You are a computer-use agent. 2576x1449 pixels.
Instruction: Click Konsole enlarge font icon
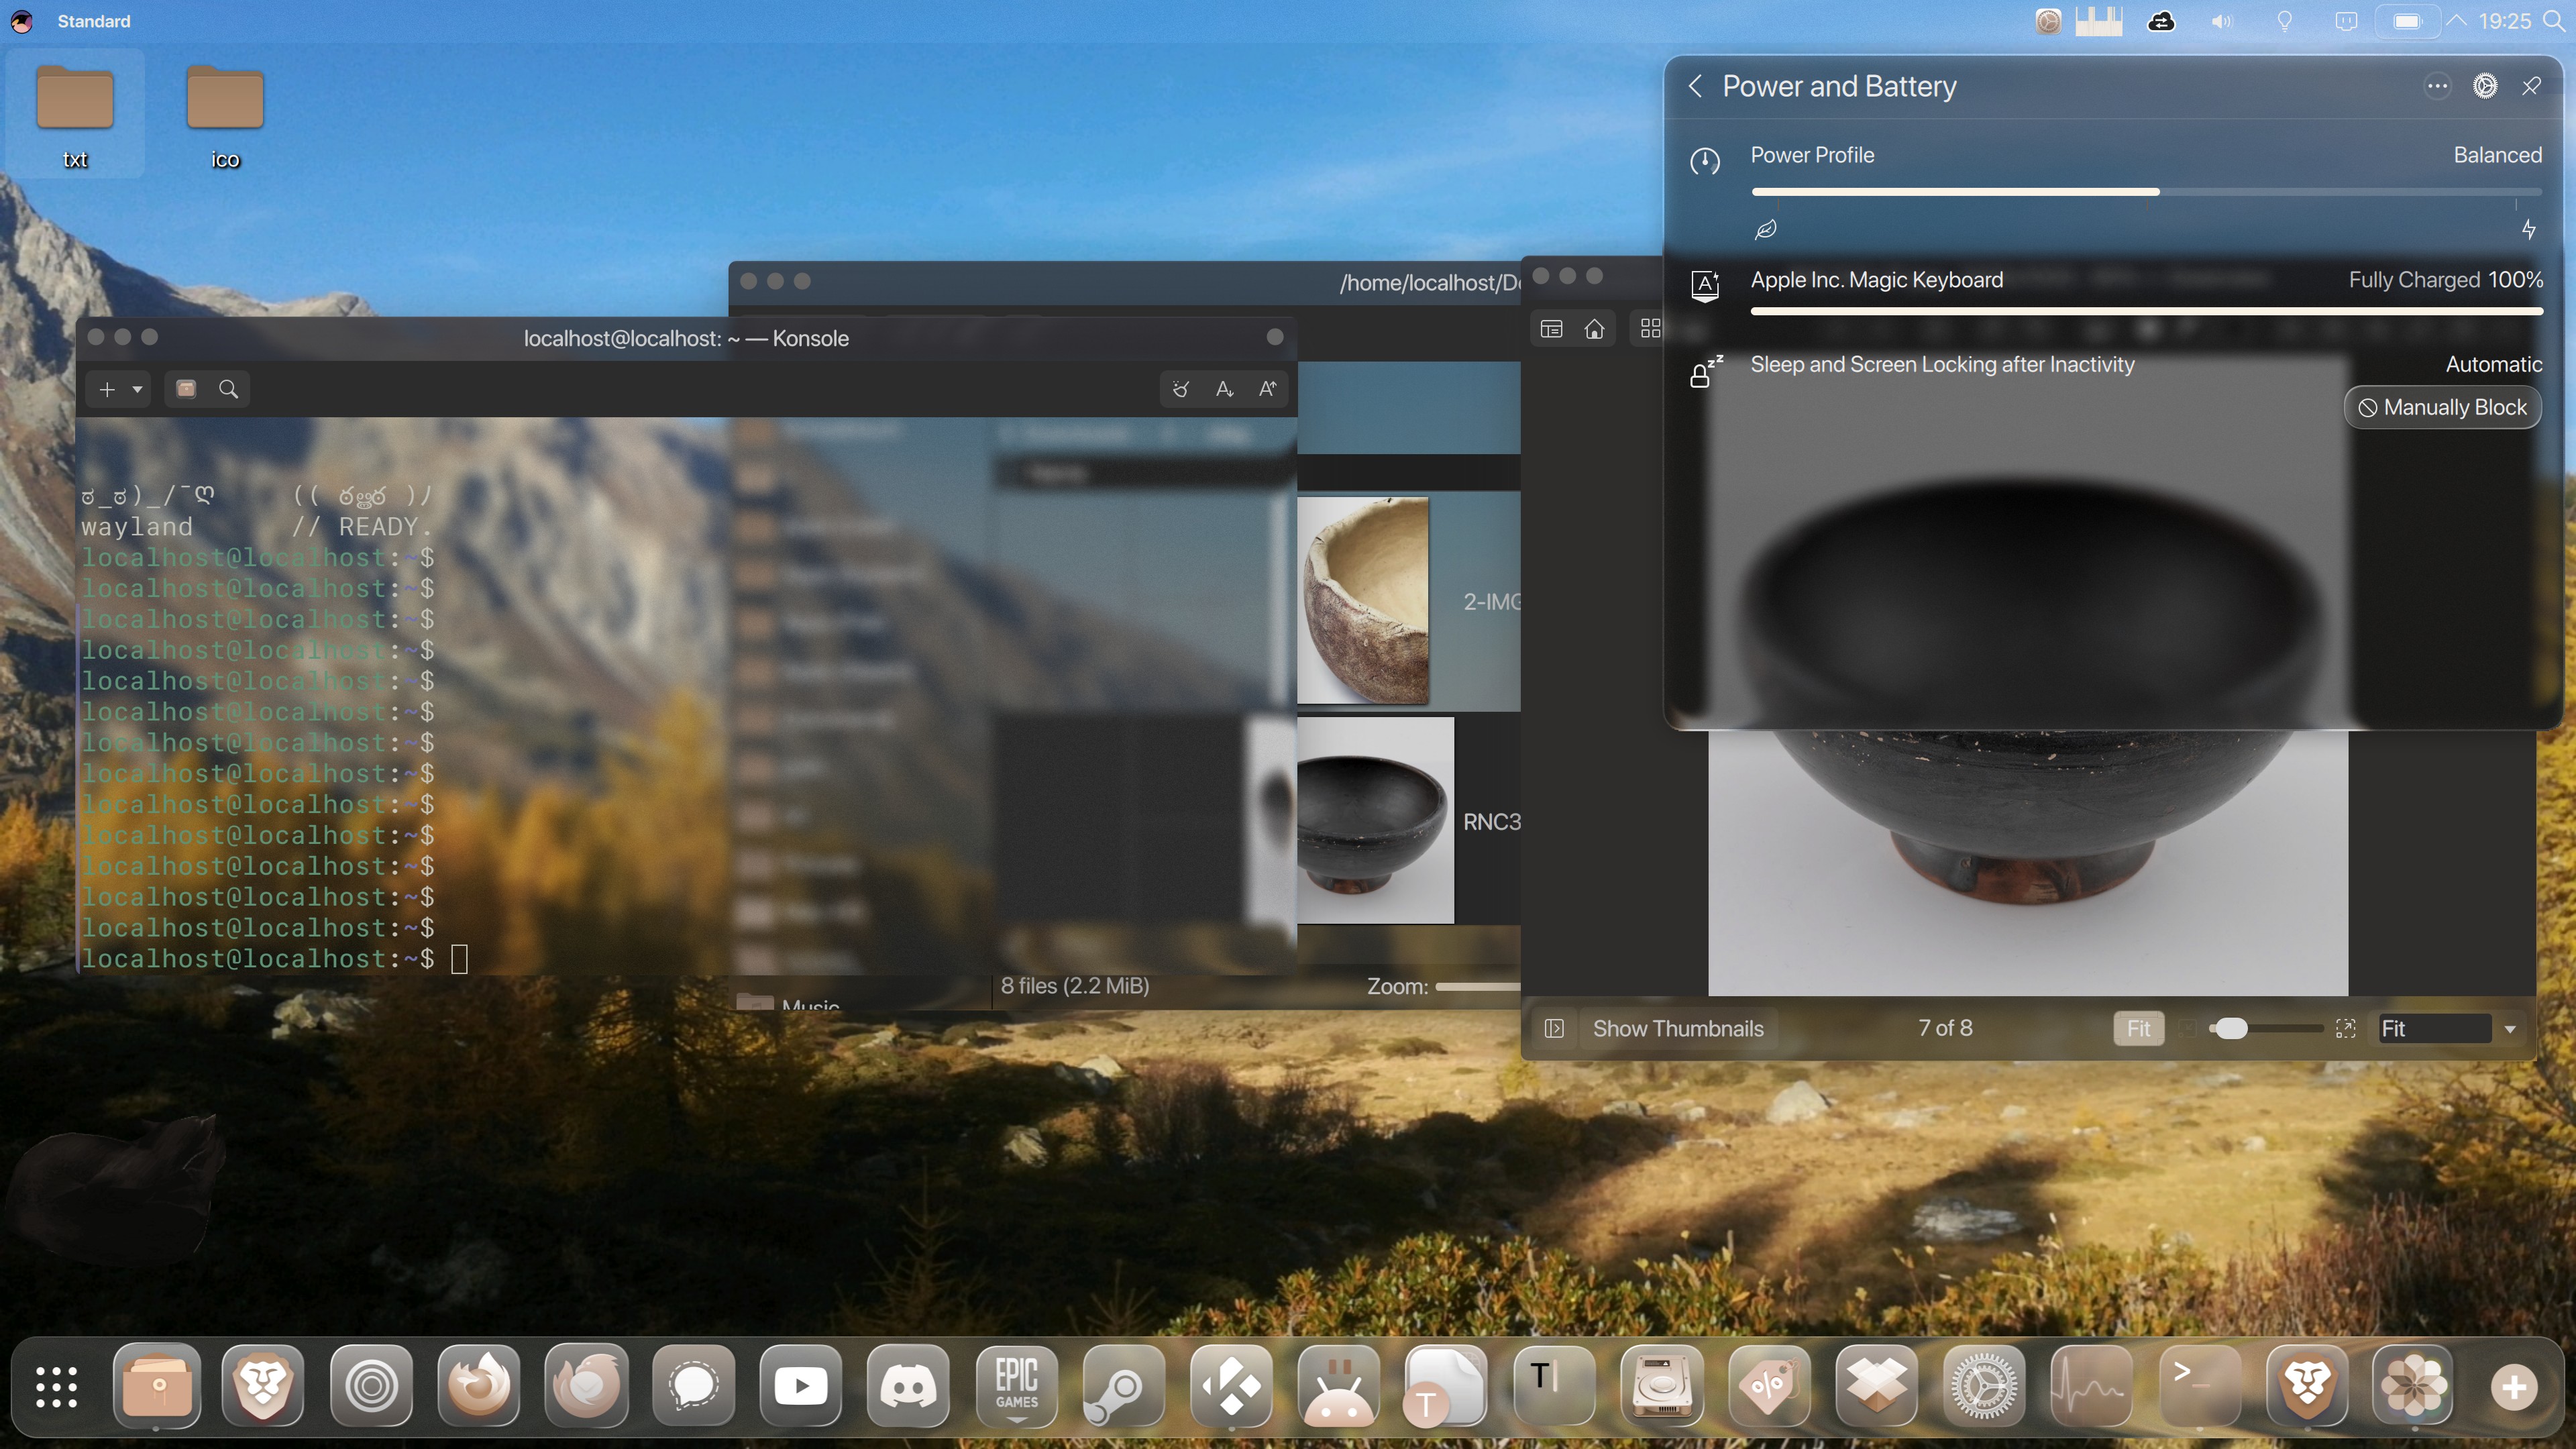[1267, 389]
